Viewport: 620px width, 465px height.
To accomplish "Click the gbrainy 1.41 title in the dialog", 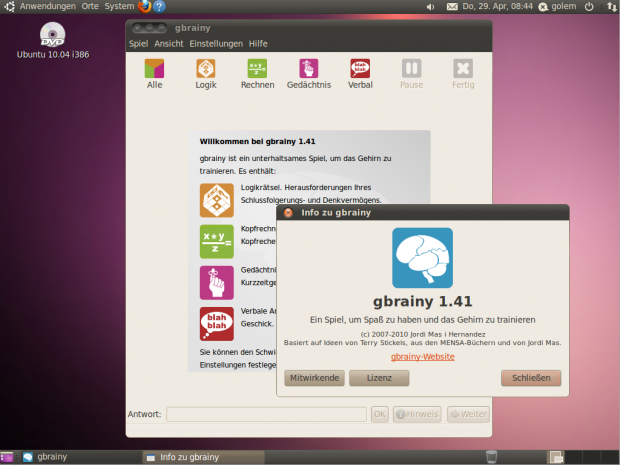I will [423, 302].
